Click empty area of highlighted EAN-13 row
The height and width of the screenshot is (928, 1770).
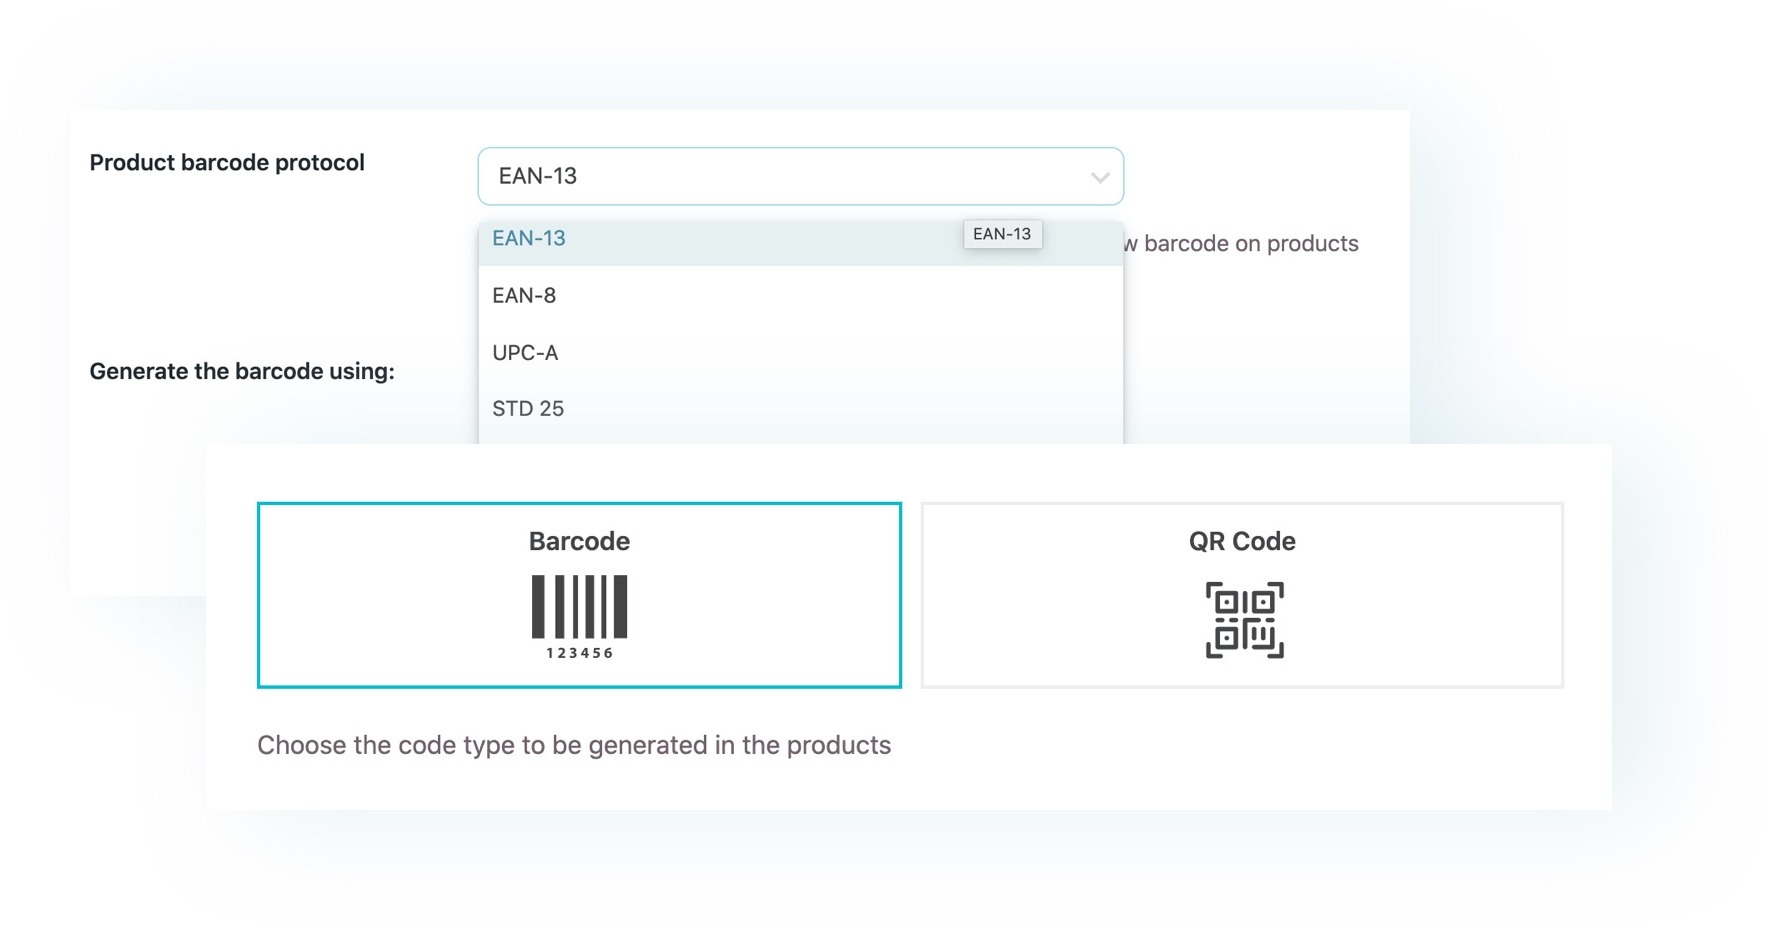click(760, 243)
